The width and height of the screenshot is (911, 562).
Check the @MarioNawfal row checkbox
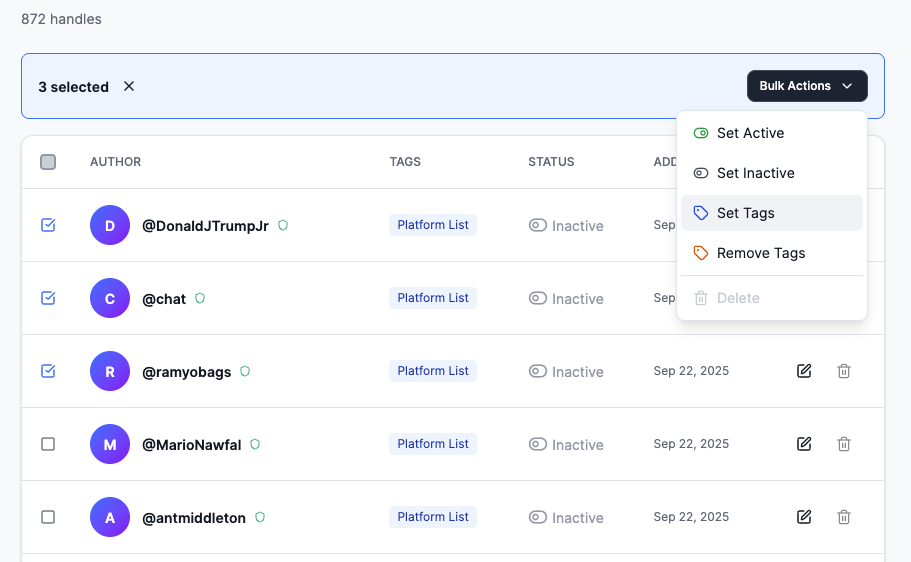click(x=48, y=444)
